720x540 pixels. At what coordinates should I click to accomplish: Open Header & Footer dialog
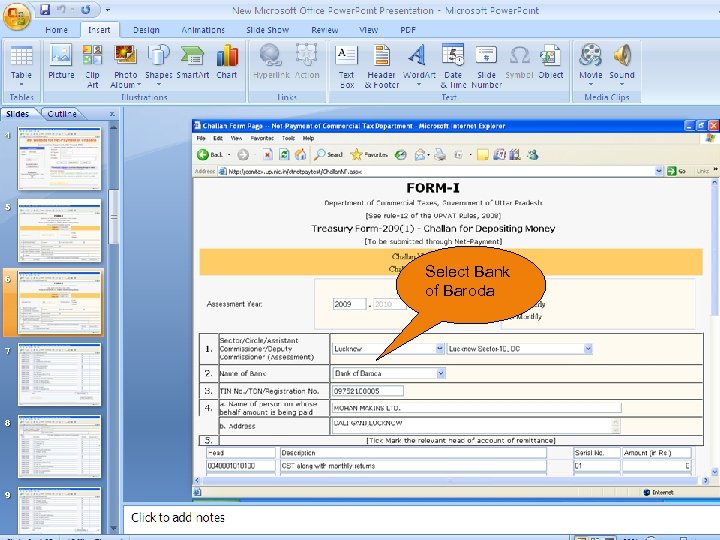point(382,66)
